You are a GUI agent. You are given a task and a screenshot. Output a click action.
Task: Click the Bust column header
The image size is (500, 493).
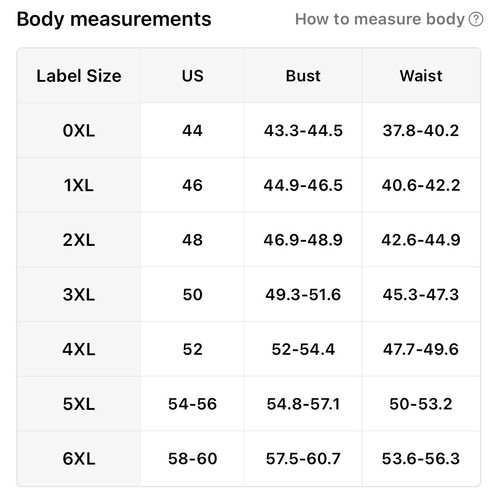coord(303,76)
